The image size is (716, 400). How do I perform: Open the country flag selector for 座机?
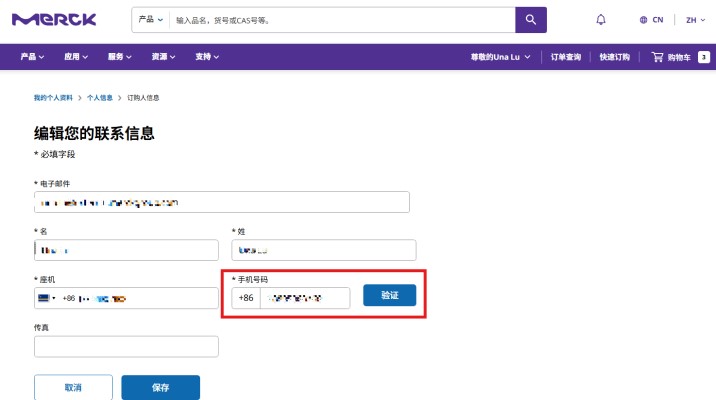tap(46, 298)
